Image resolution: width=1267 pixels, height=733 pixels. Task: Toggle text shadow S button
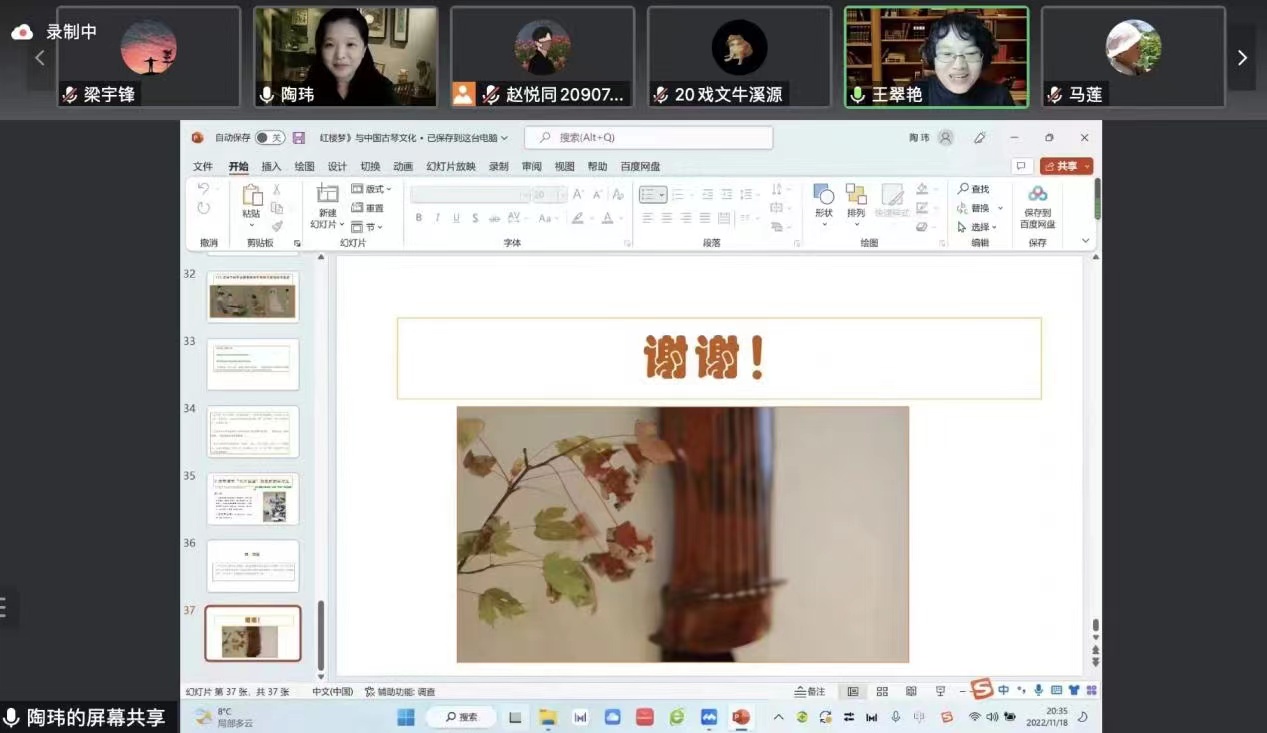475,218
